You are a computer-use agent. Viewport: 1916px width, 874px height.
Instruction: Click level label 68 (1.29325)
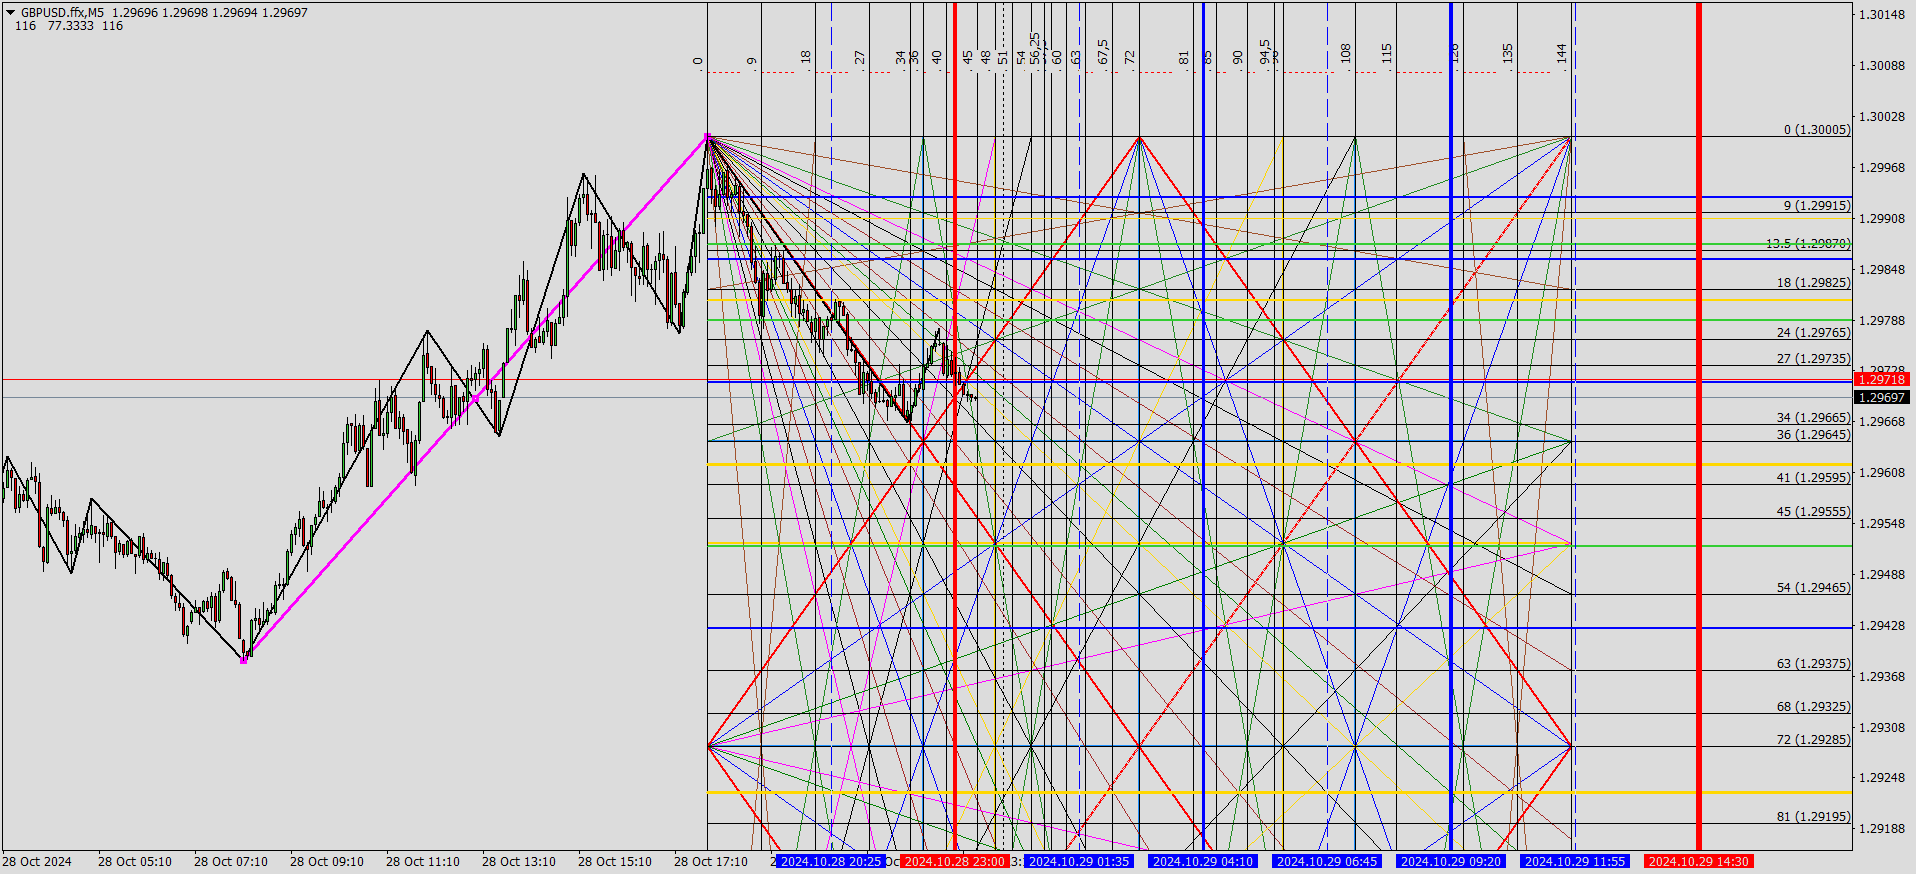tap(1813, 707)
